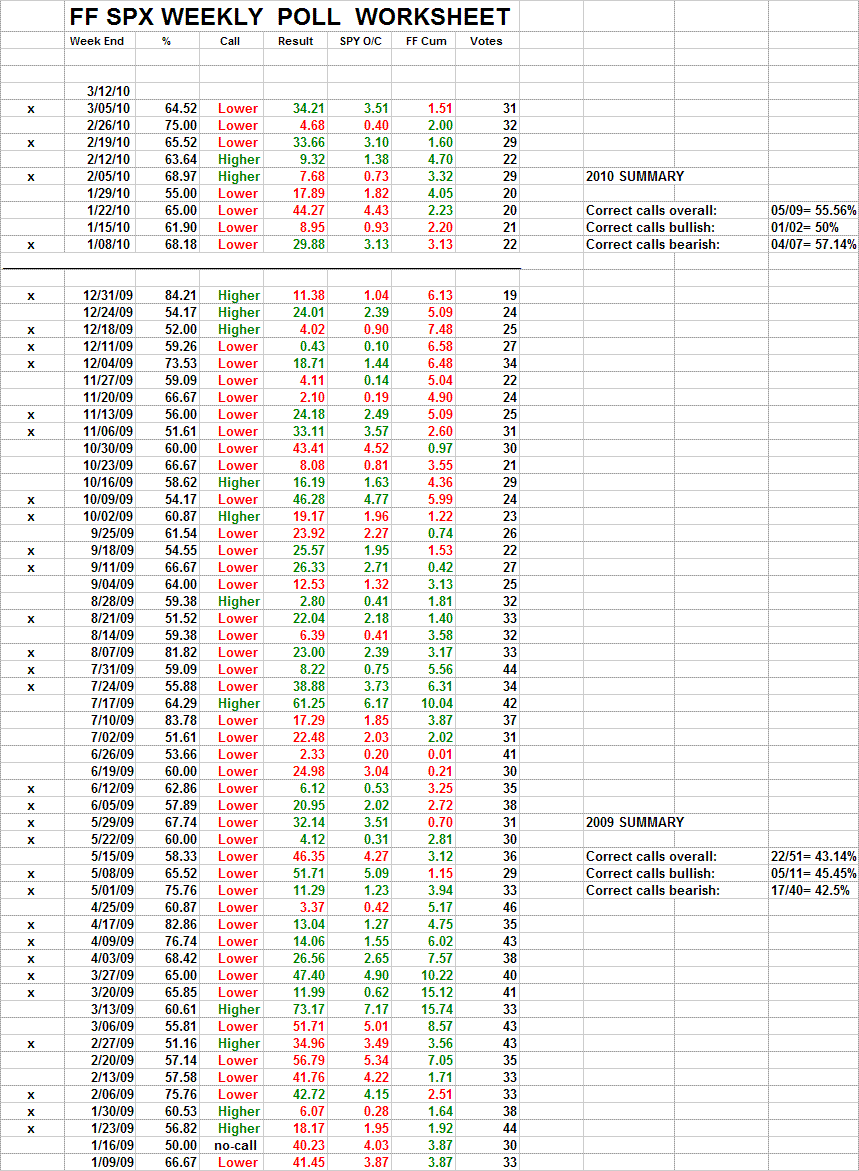Click Result value 2.80 in 8/28/09 row
The height and width of the screenshot is (1171, 859).
tap(312, 601)
